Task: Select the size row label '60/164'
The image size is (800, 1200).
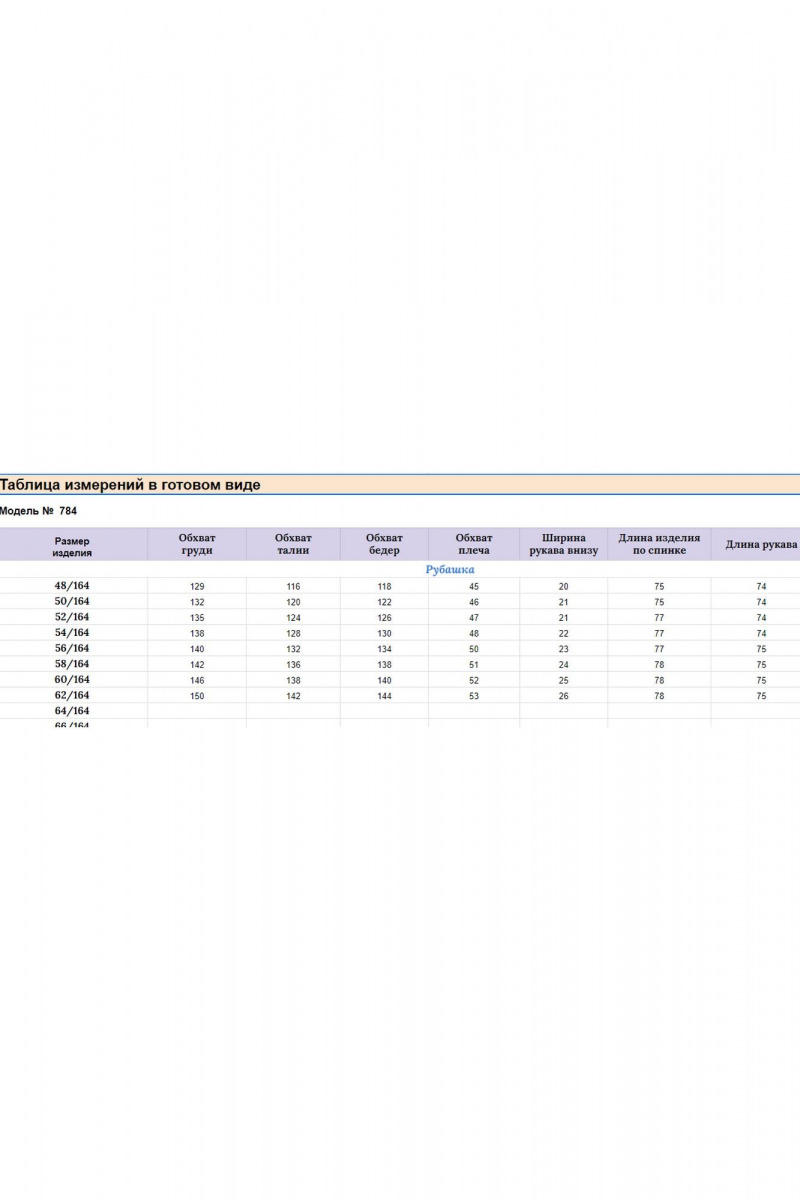Action: click(x=72, y=679)
